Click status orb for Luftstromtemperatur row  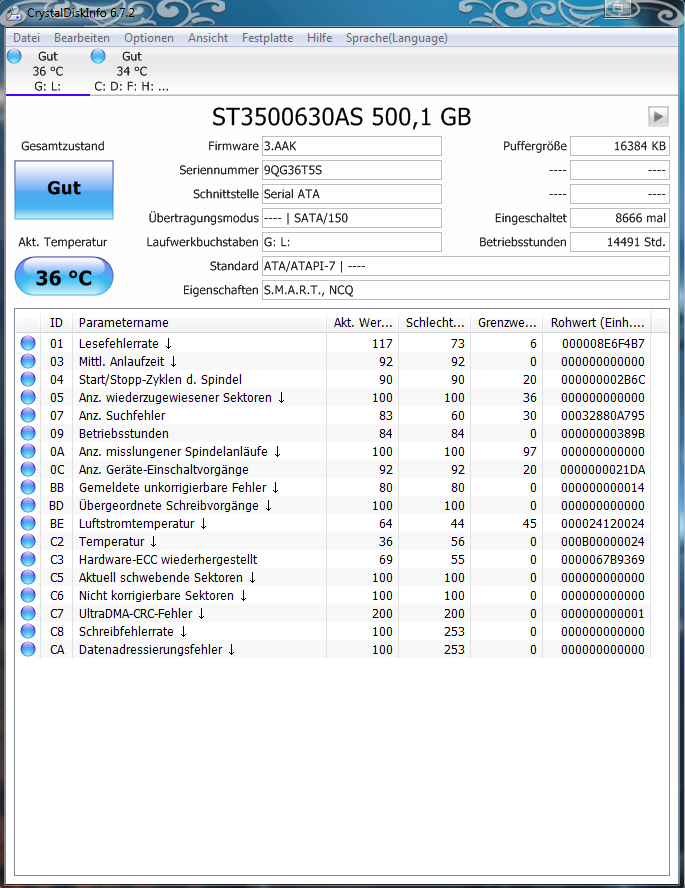pyautogui.click(x=28, y=523)
